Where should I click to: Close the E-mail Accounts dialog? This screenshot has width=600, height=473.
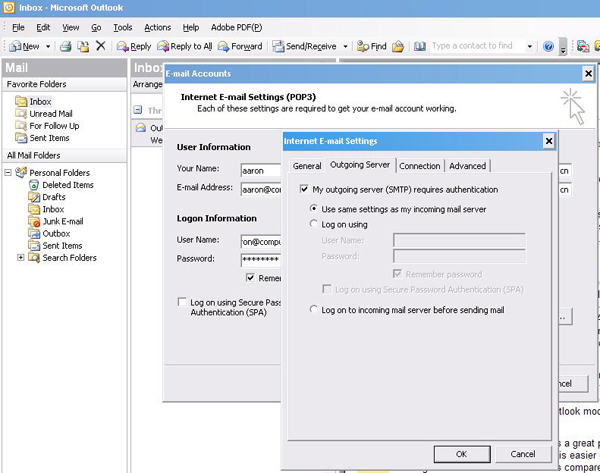pyautogui.click(x=589, y=73)
